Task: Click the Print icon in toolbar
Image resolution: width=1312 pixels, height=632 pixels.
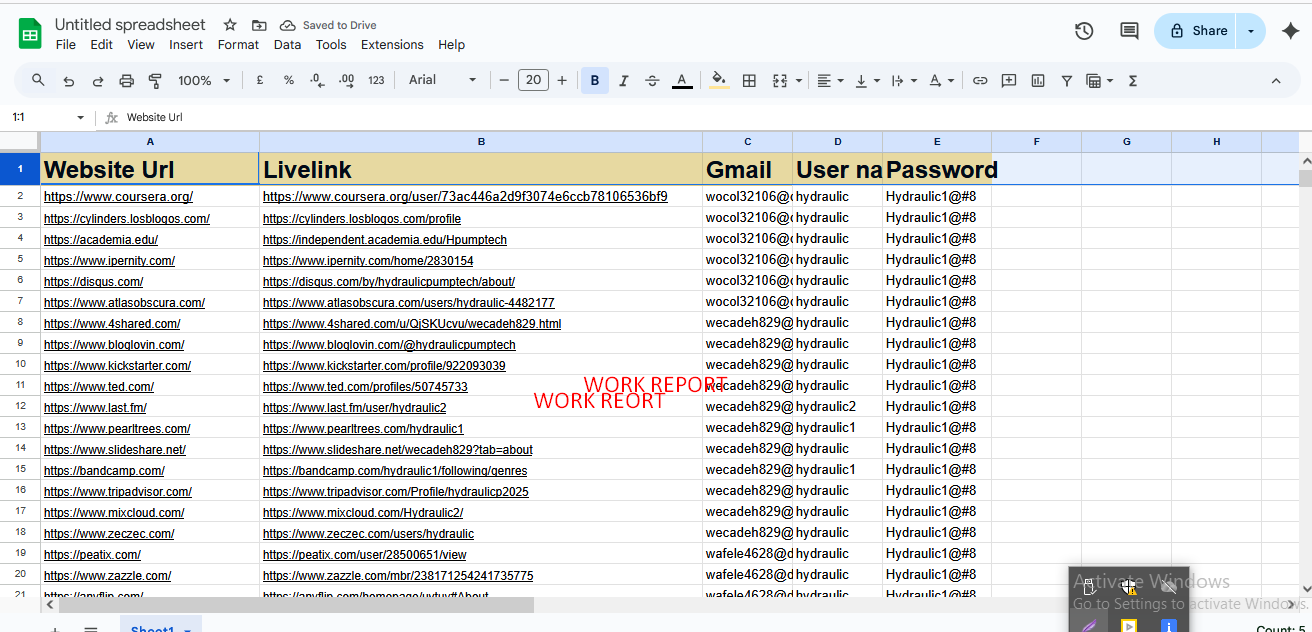Action: [126, 81]
